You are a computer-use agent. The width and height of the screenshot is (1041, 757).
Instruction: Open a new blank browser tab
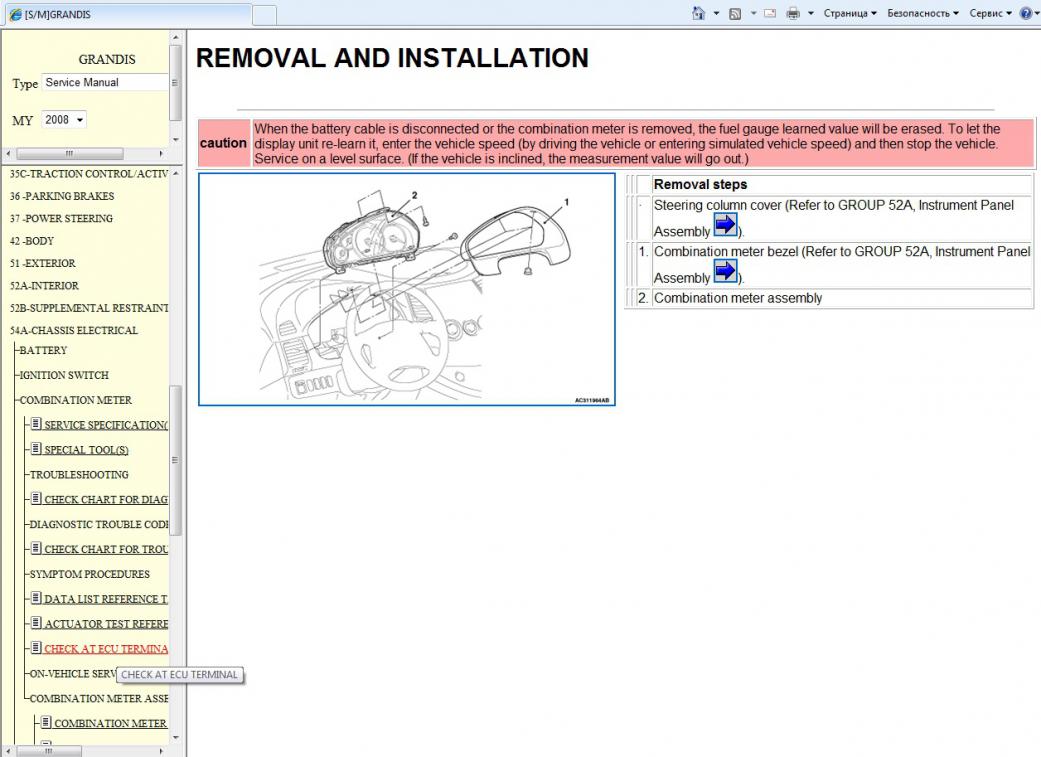pos(265,15)
